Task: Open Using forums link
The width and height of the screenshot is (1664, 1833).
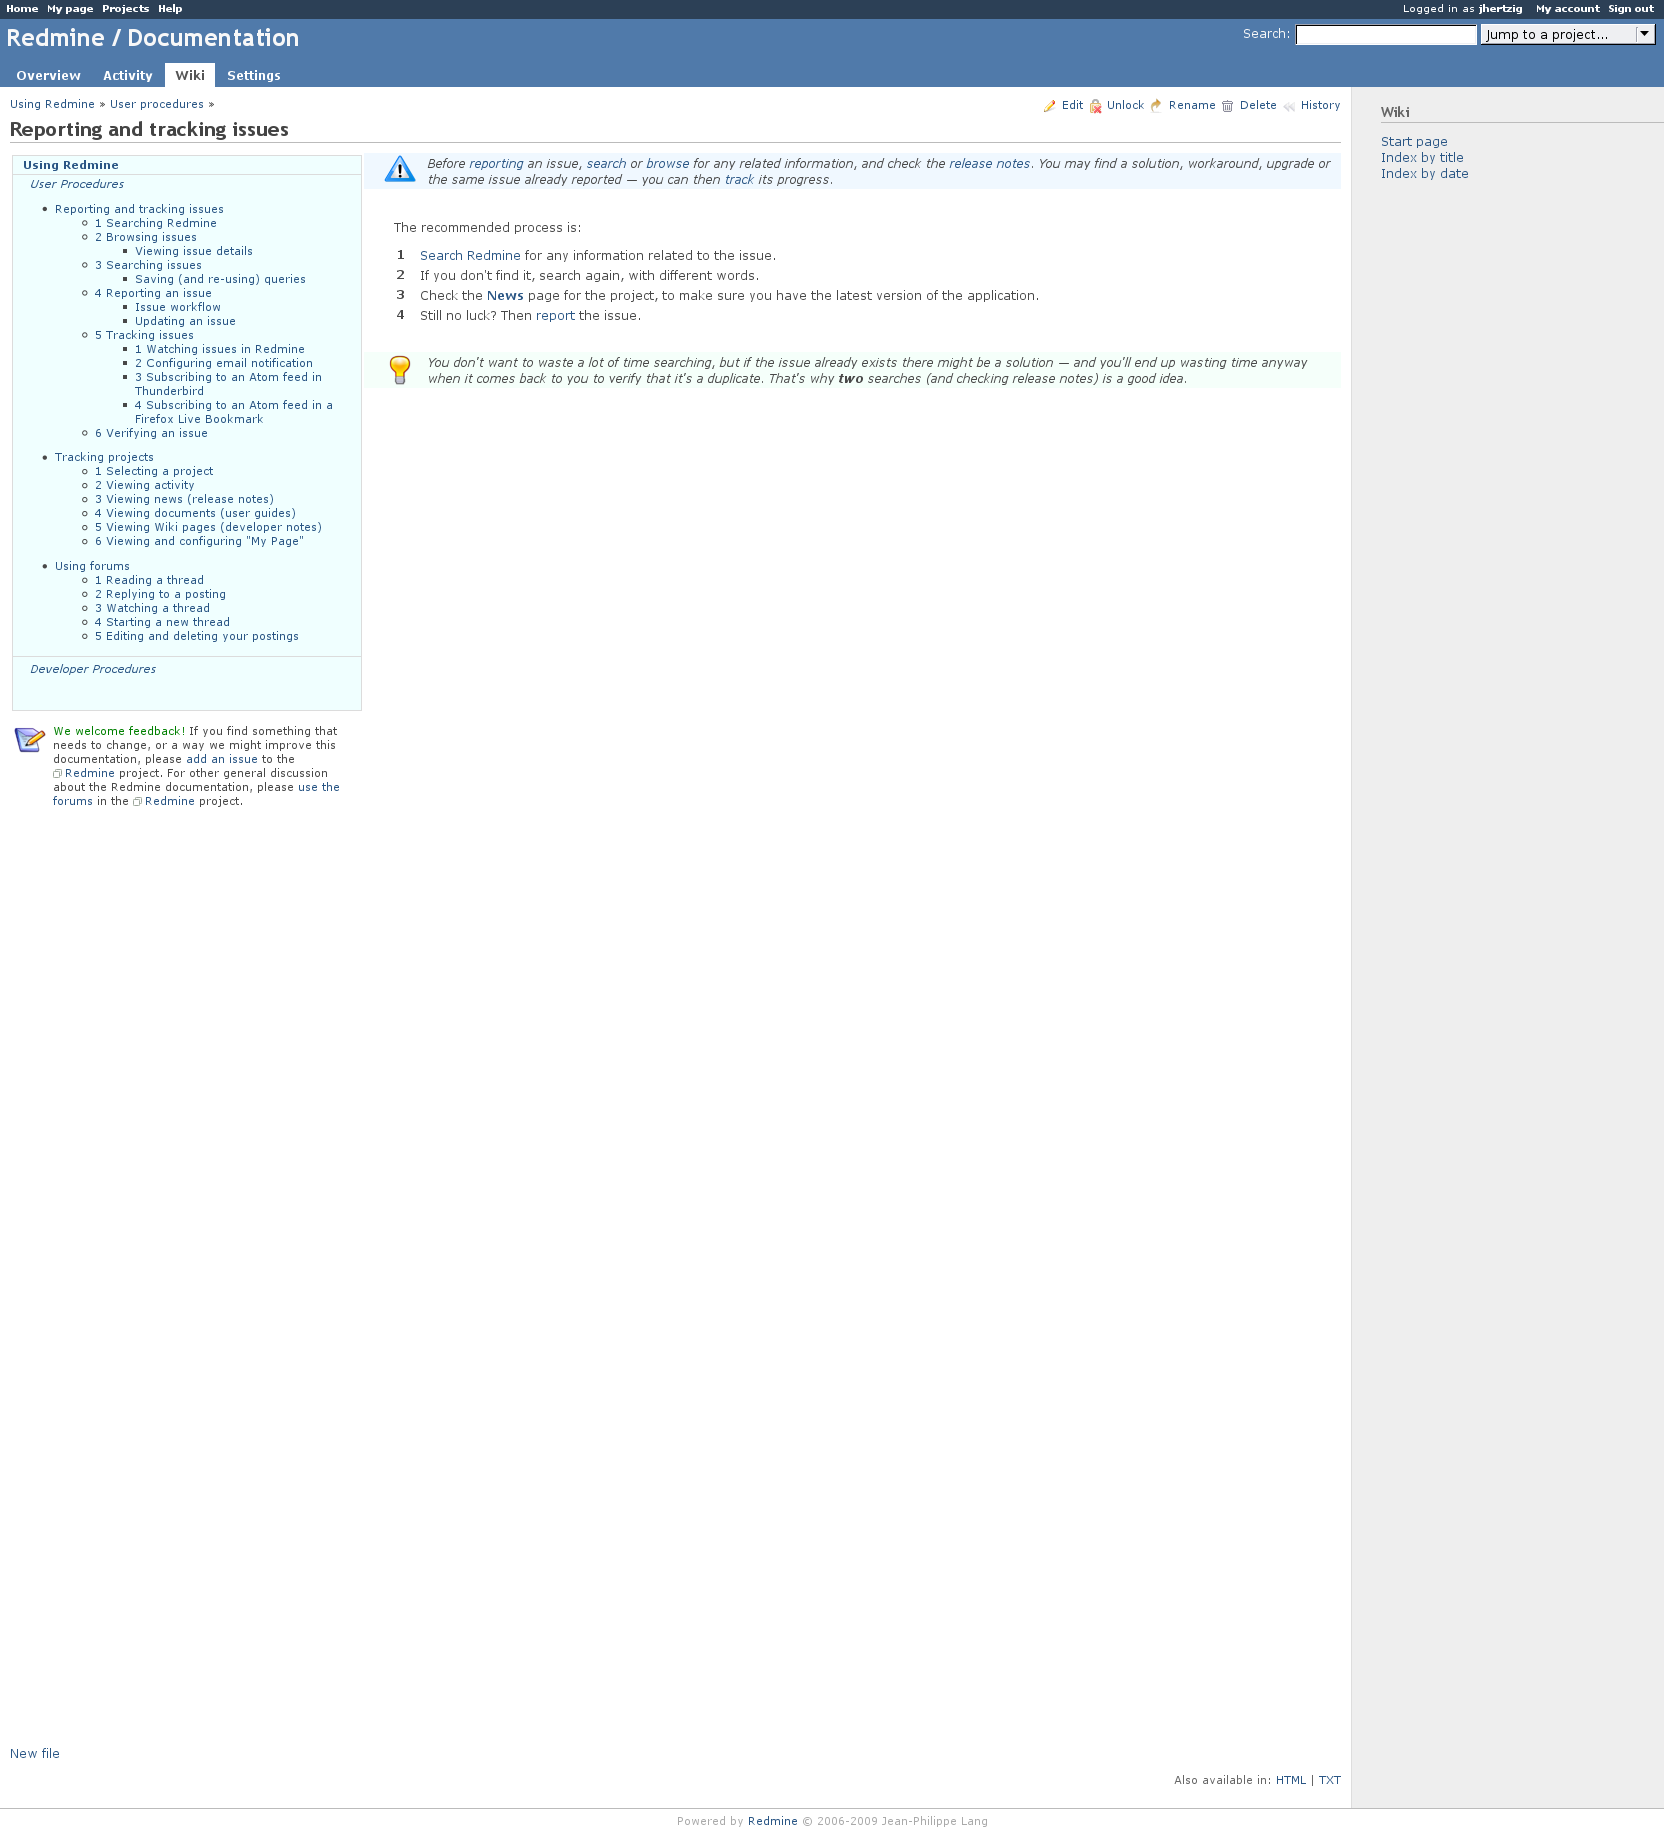Action: click(x=92, y=566)
